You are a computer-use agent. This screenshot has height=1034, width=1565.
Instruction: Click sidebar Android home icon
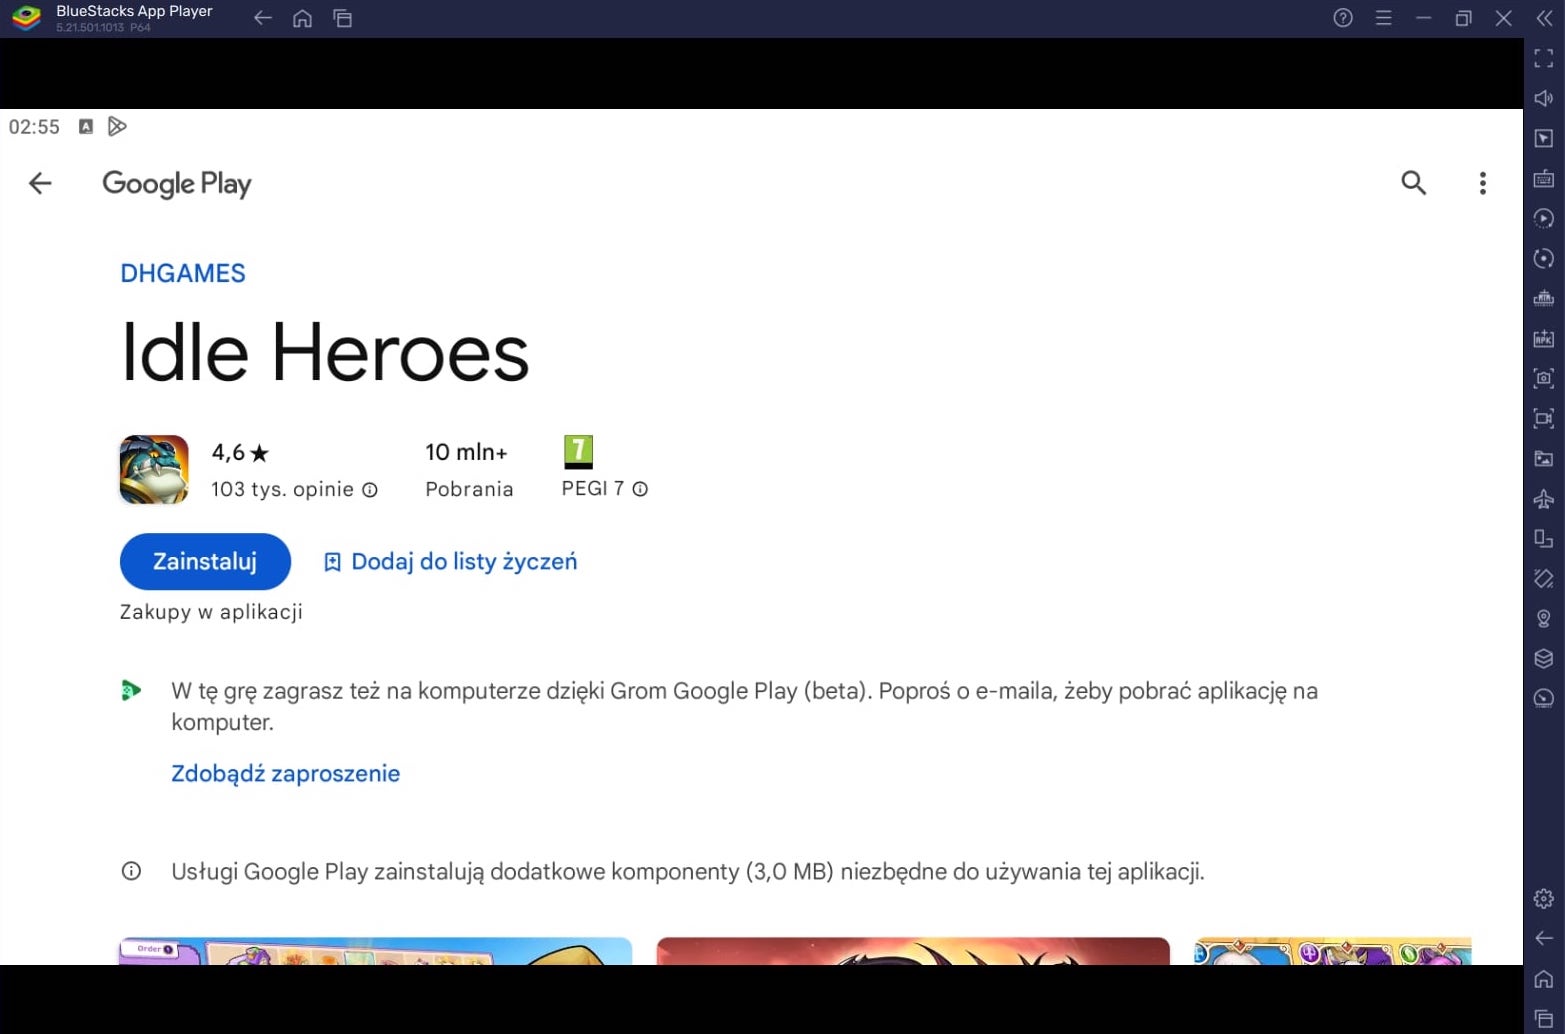(x=1544, y=978)
